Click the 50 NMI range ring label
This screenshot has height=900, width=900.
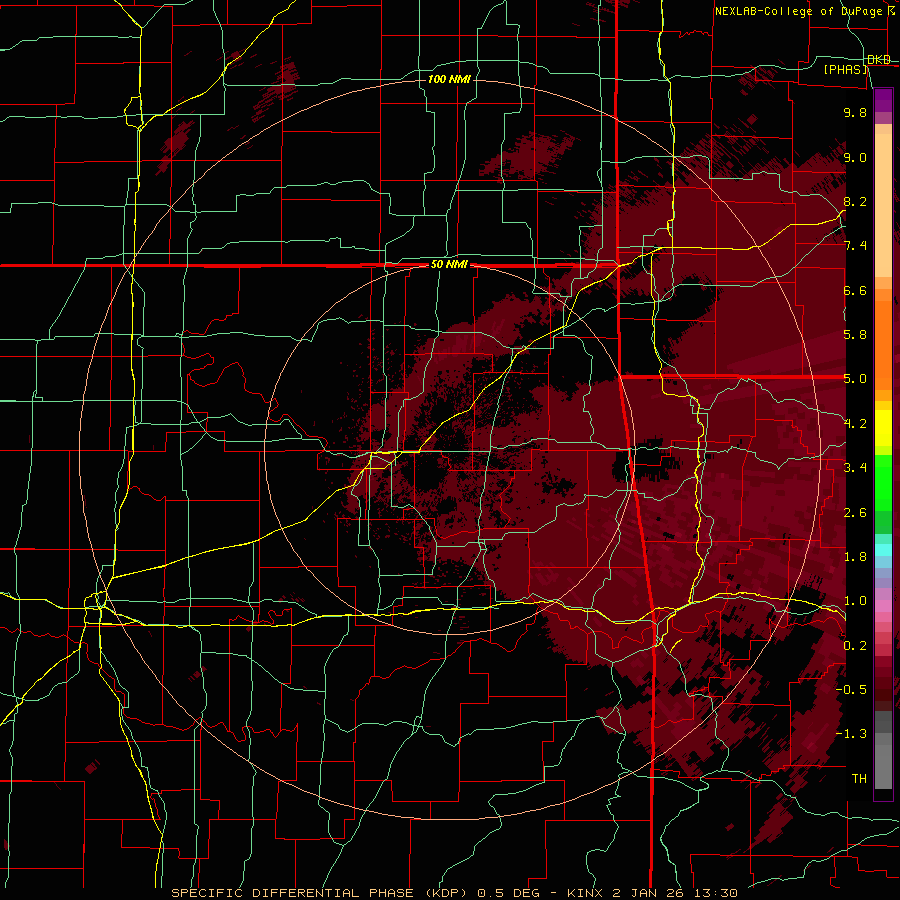coord(449,264)
